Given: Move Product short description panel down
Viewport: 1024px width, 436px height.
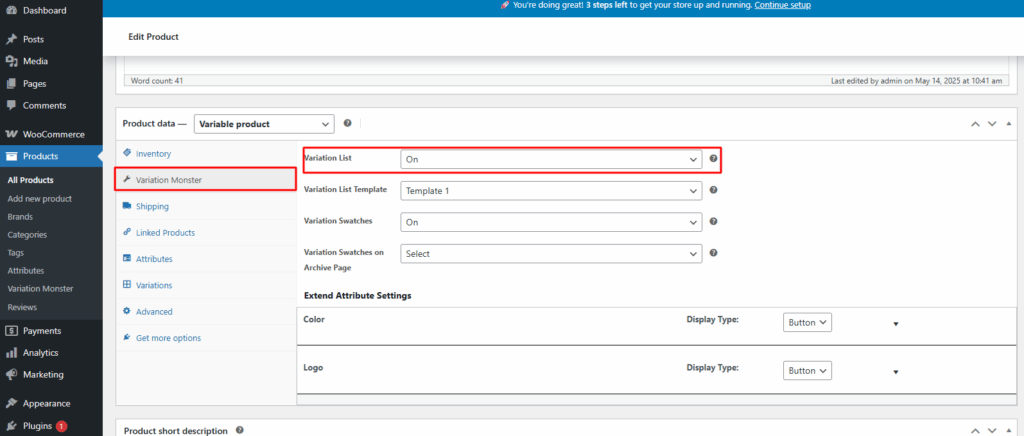Looking at the screenshot, I should (992, 431).
